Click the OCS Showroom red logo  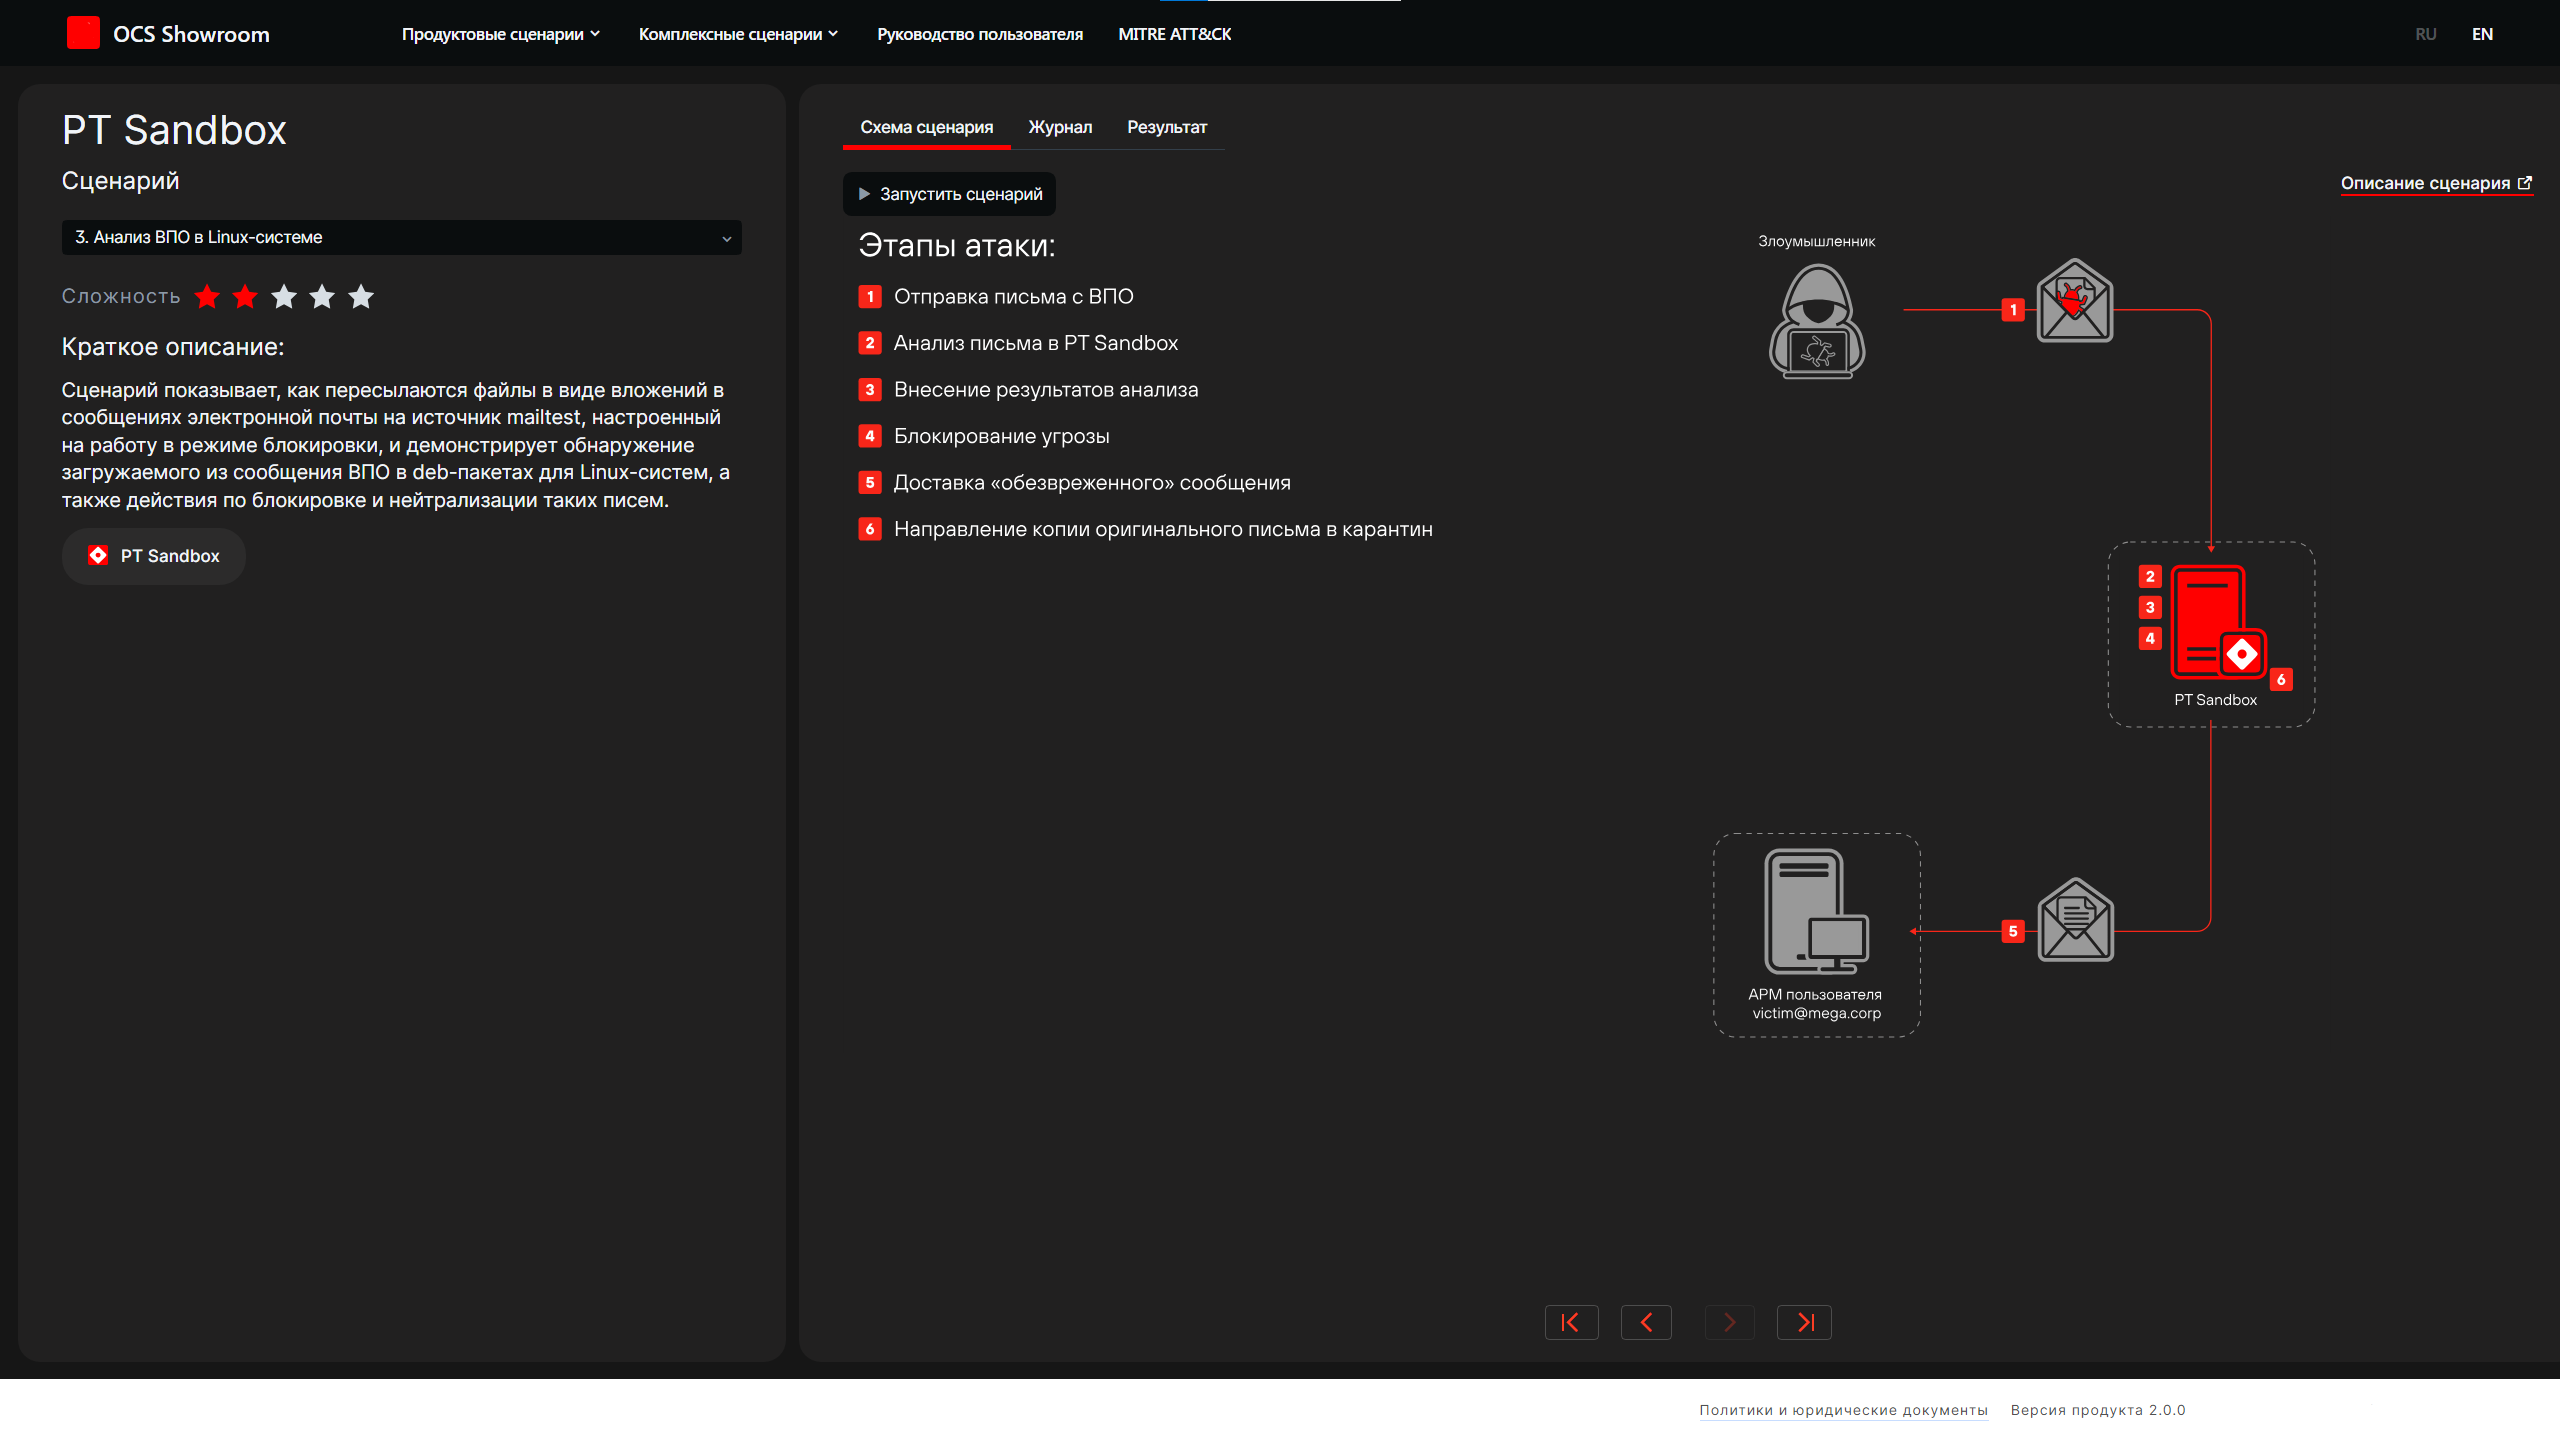[x=83, y=33]
